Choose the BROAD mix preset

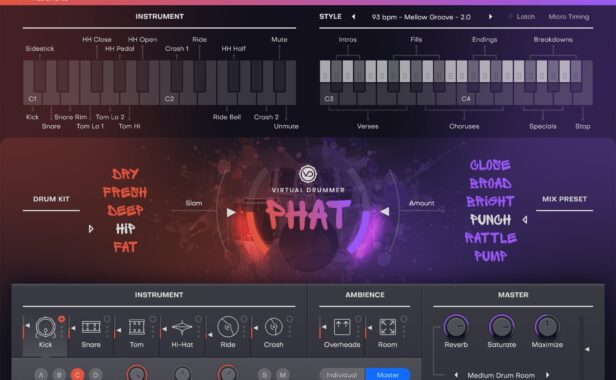coord(490,183)
